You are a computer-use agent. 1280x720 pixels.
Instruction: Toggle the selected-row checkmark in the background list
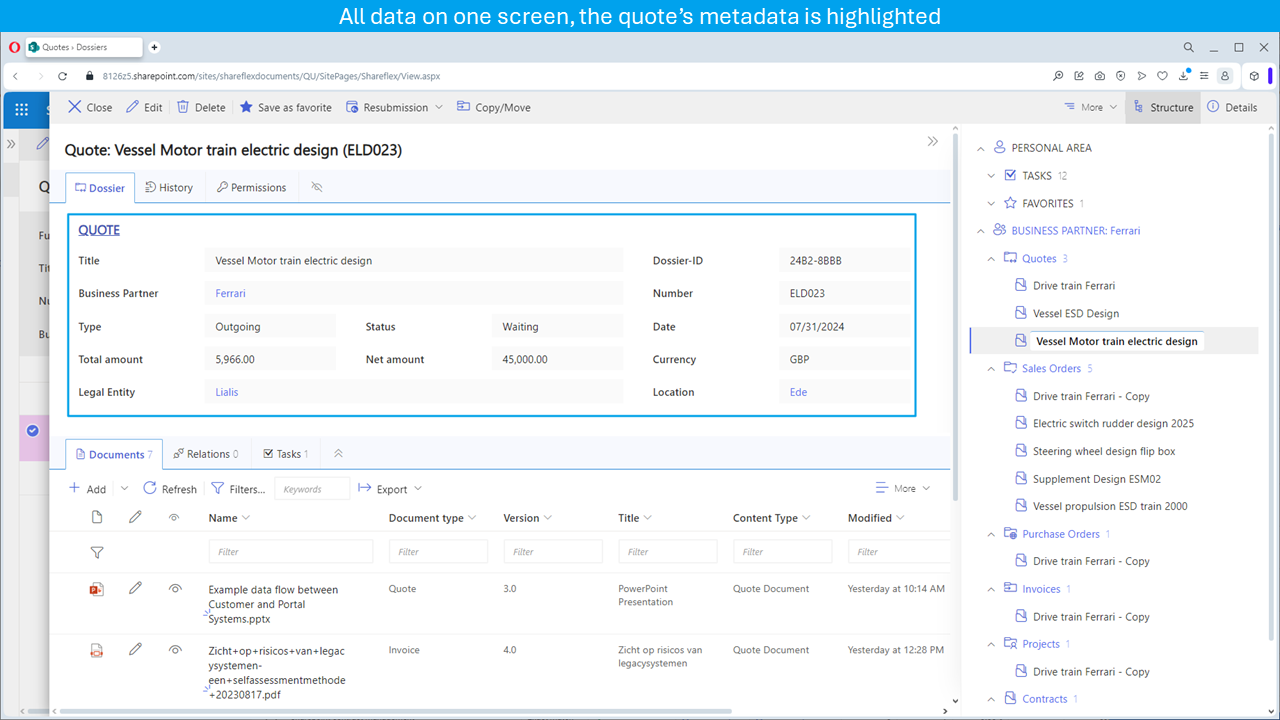(32, 430)
